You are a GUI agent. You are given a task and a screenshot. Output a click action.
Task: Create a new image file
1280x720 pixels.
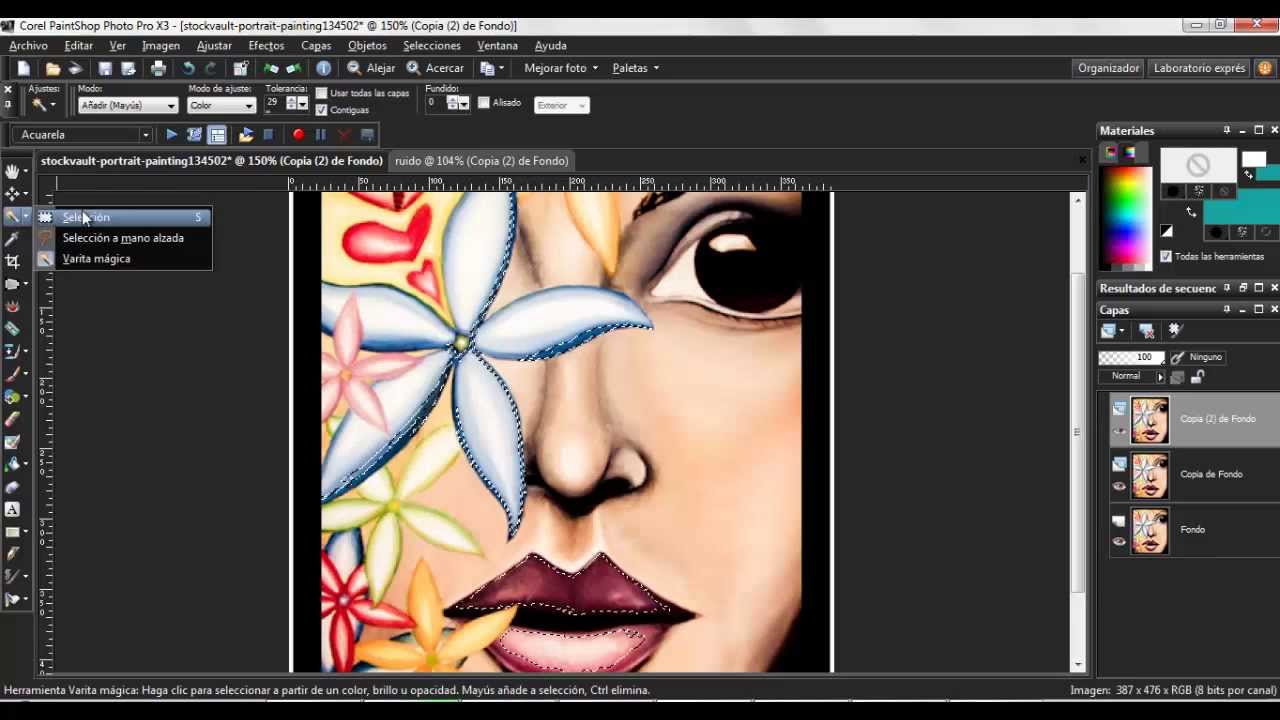pyautogui.click(x=24, y=68)
